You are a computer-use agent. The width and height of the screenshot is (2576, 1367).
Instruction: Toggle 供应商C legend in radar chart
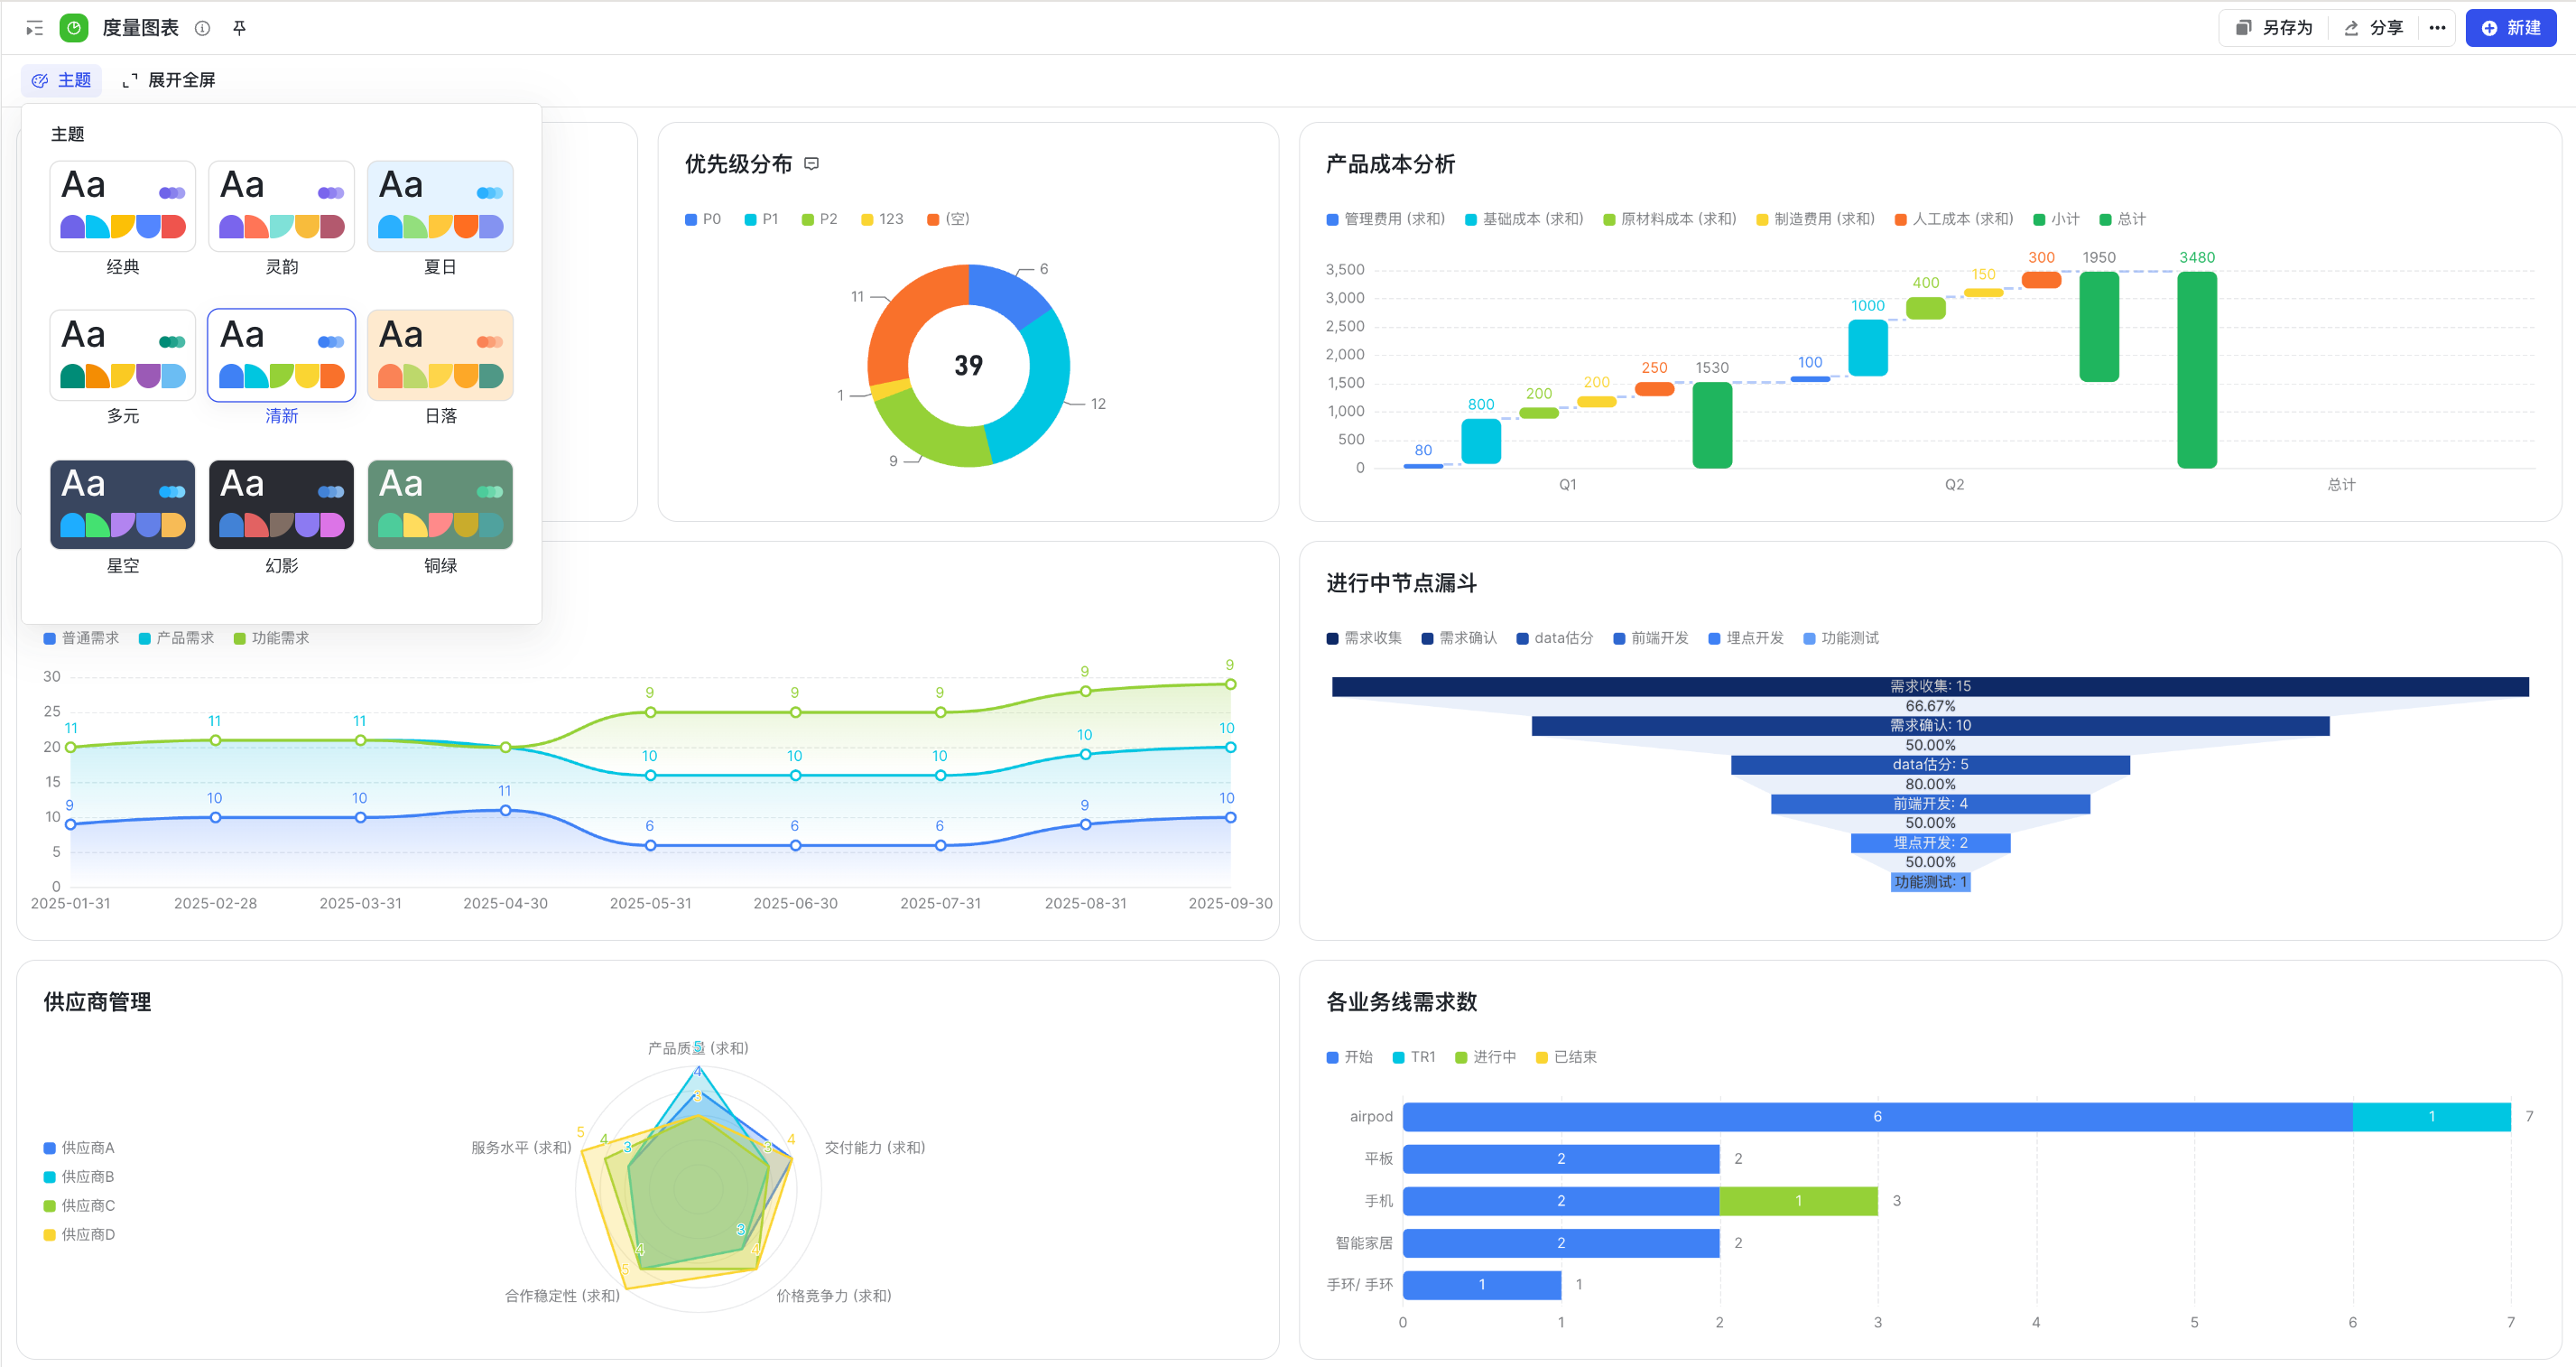point(79,1206)
